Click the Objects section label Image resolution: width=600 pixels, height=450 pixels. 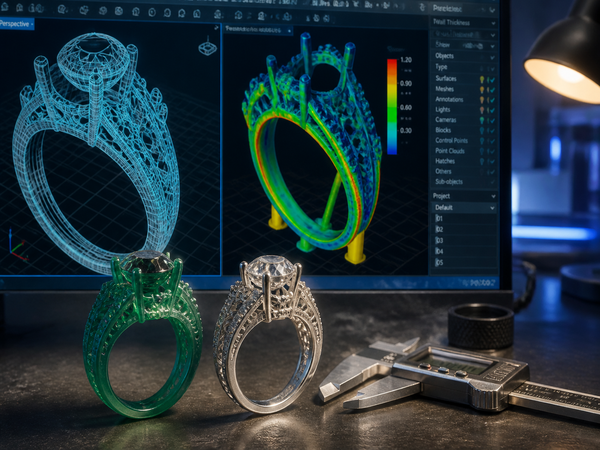click(x=444, y=56)
